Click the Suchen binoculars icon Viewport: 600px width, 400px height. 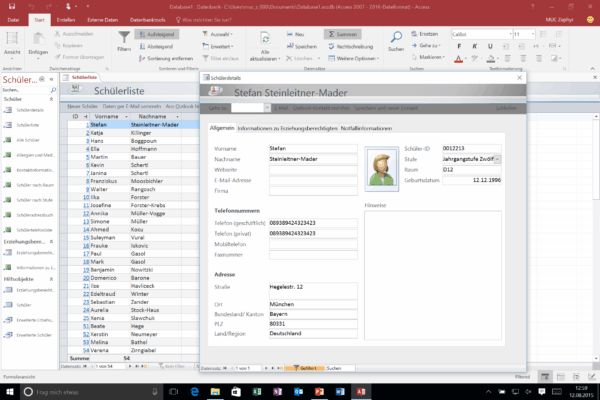click(x=396, y=40)
